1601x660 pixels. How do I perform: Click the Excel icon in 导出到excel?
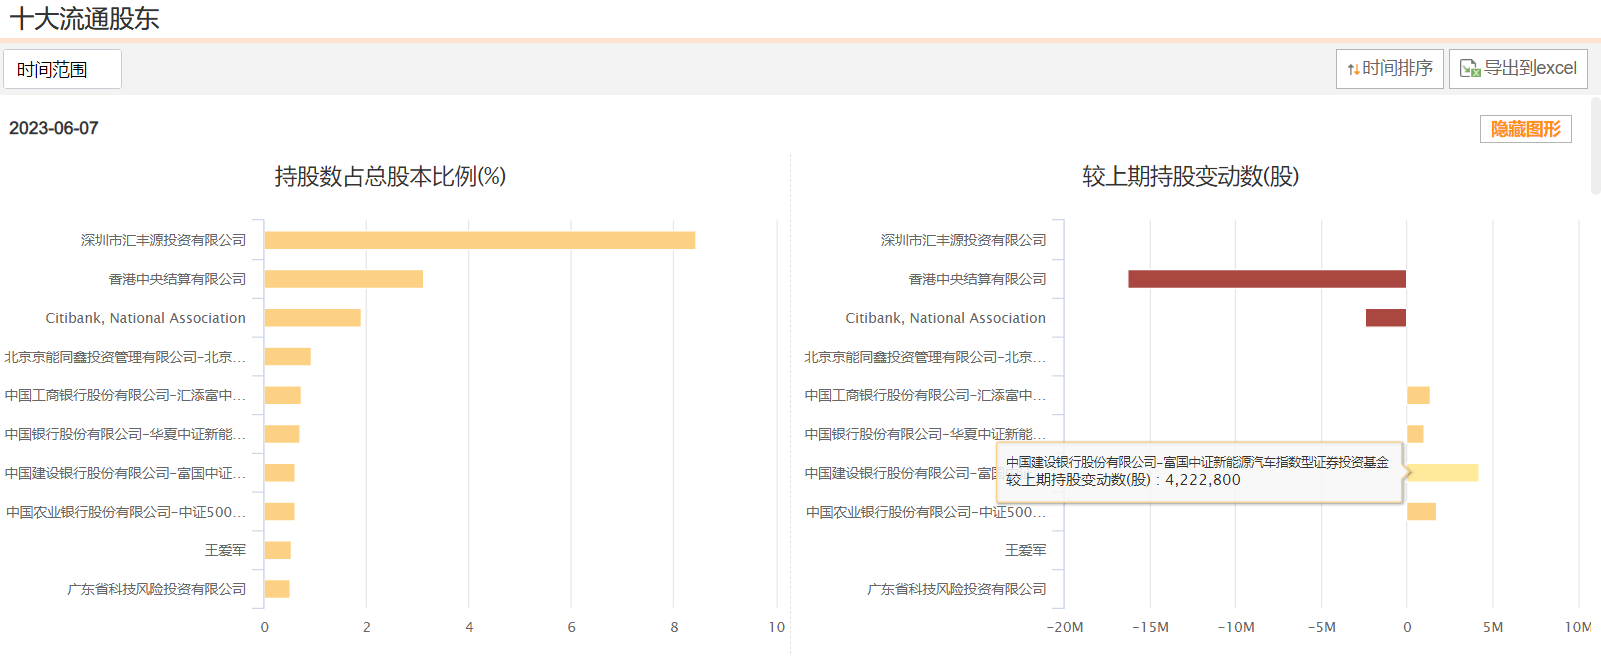(1470, 68)
